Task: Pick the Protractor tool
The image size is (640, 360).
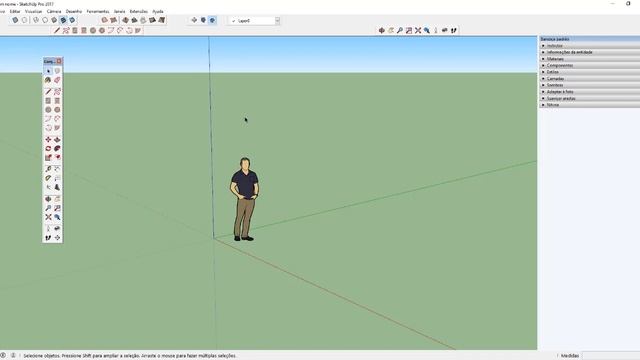Action: (48, 178)
